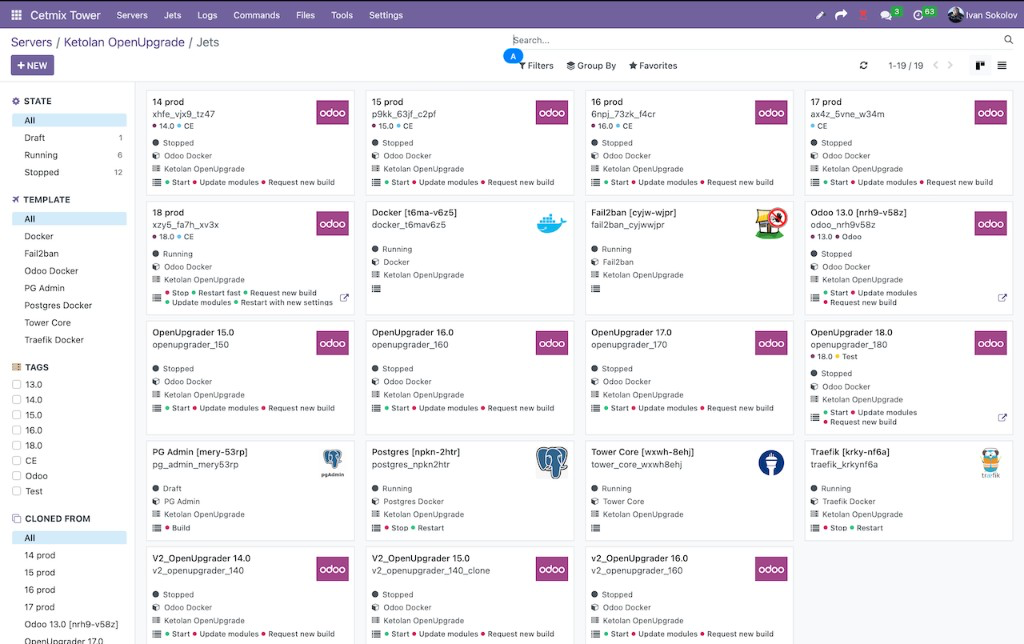Click the NEW button
The height and width of the screenshot is (644, 1024).
click(32, 66)
